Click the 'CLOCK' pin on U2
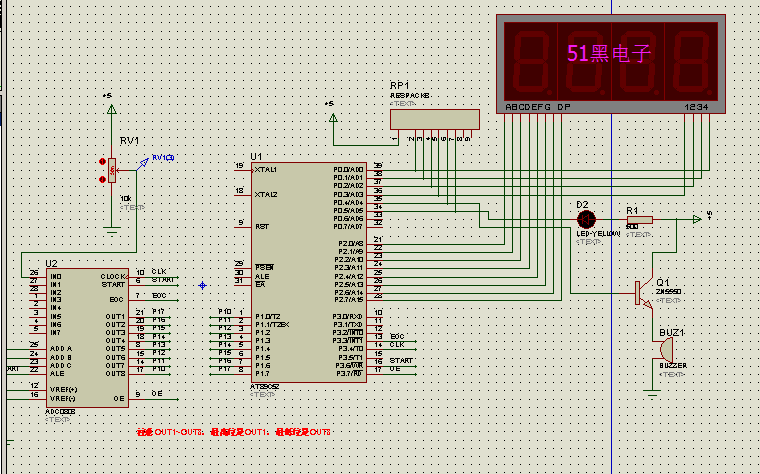 coord(113,276)
